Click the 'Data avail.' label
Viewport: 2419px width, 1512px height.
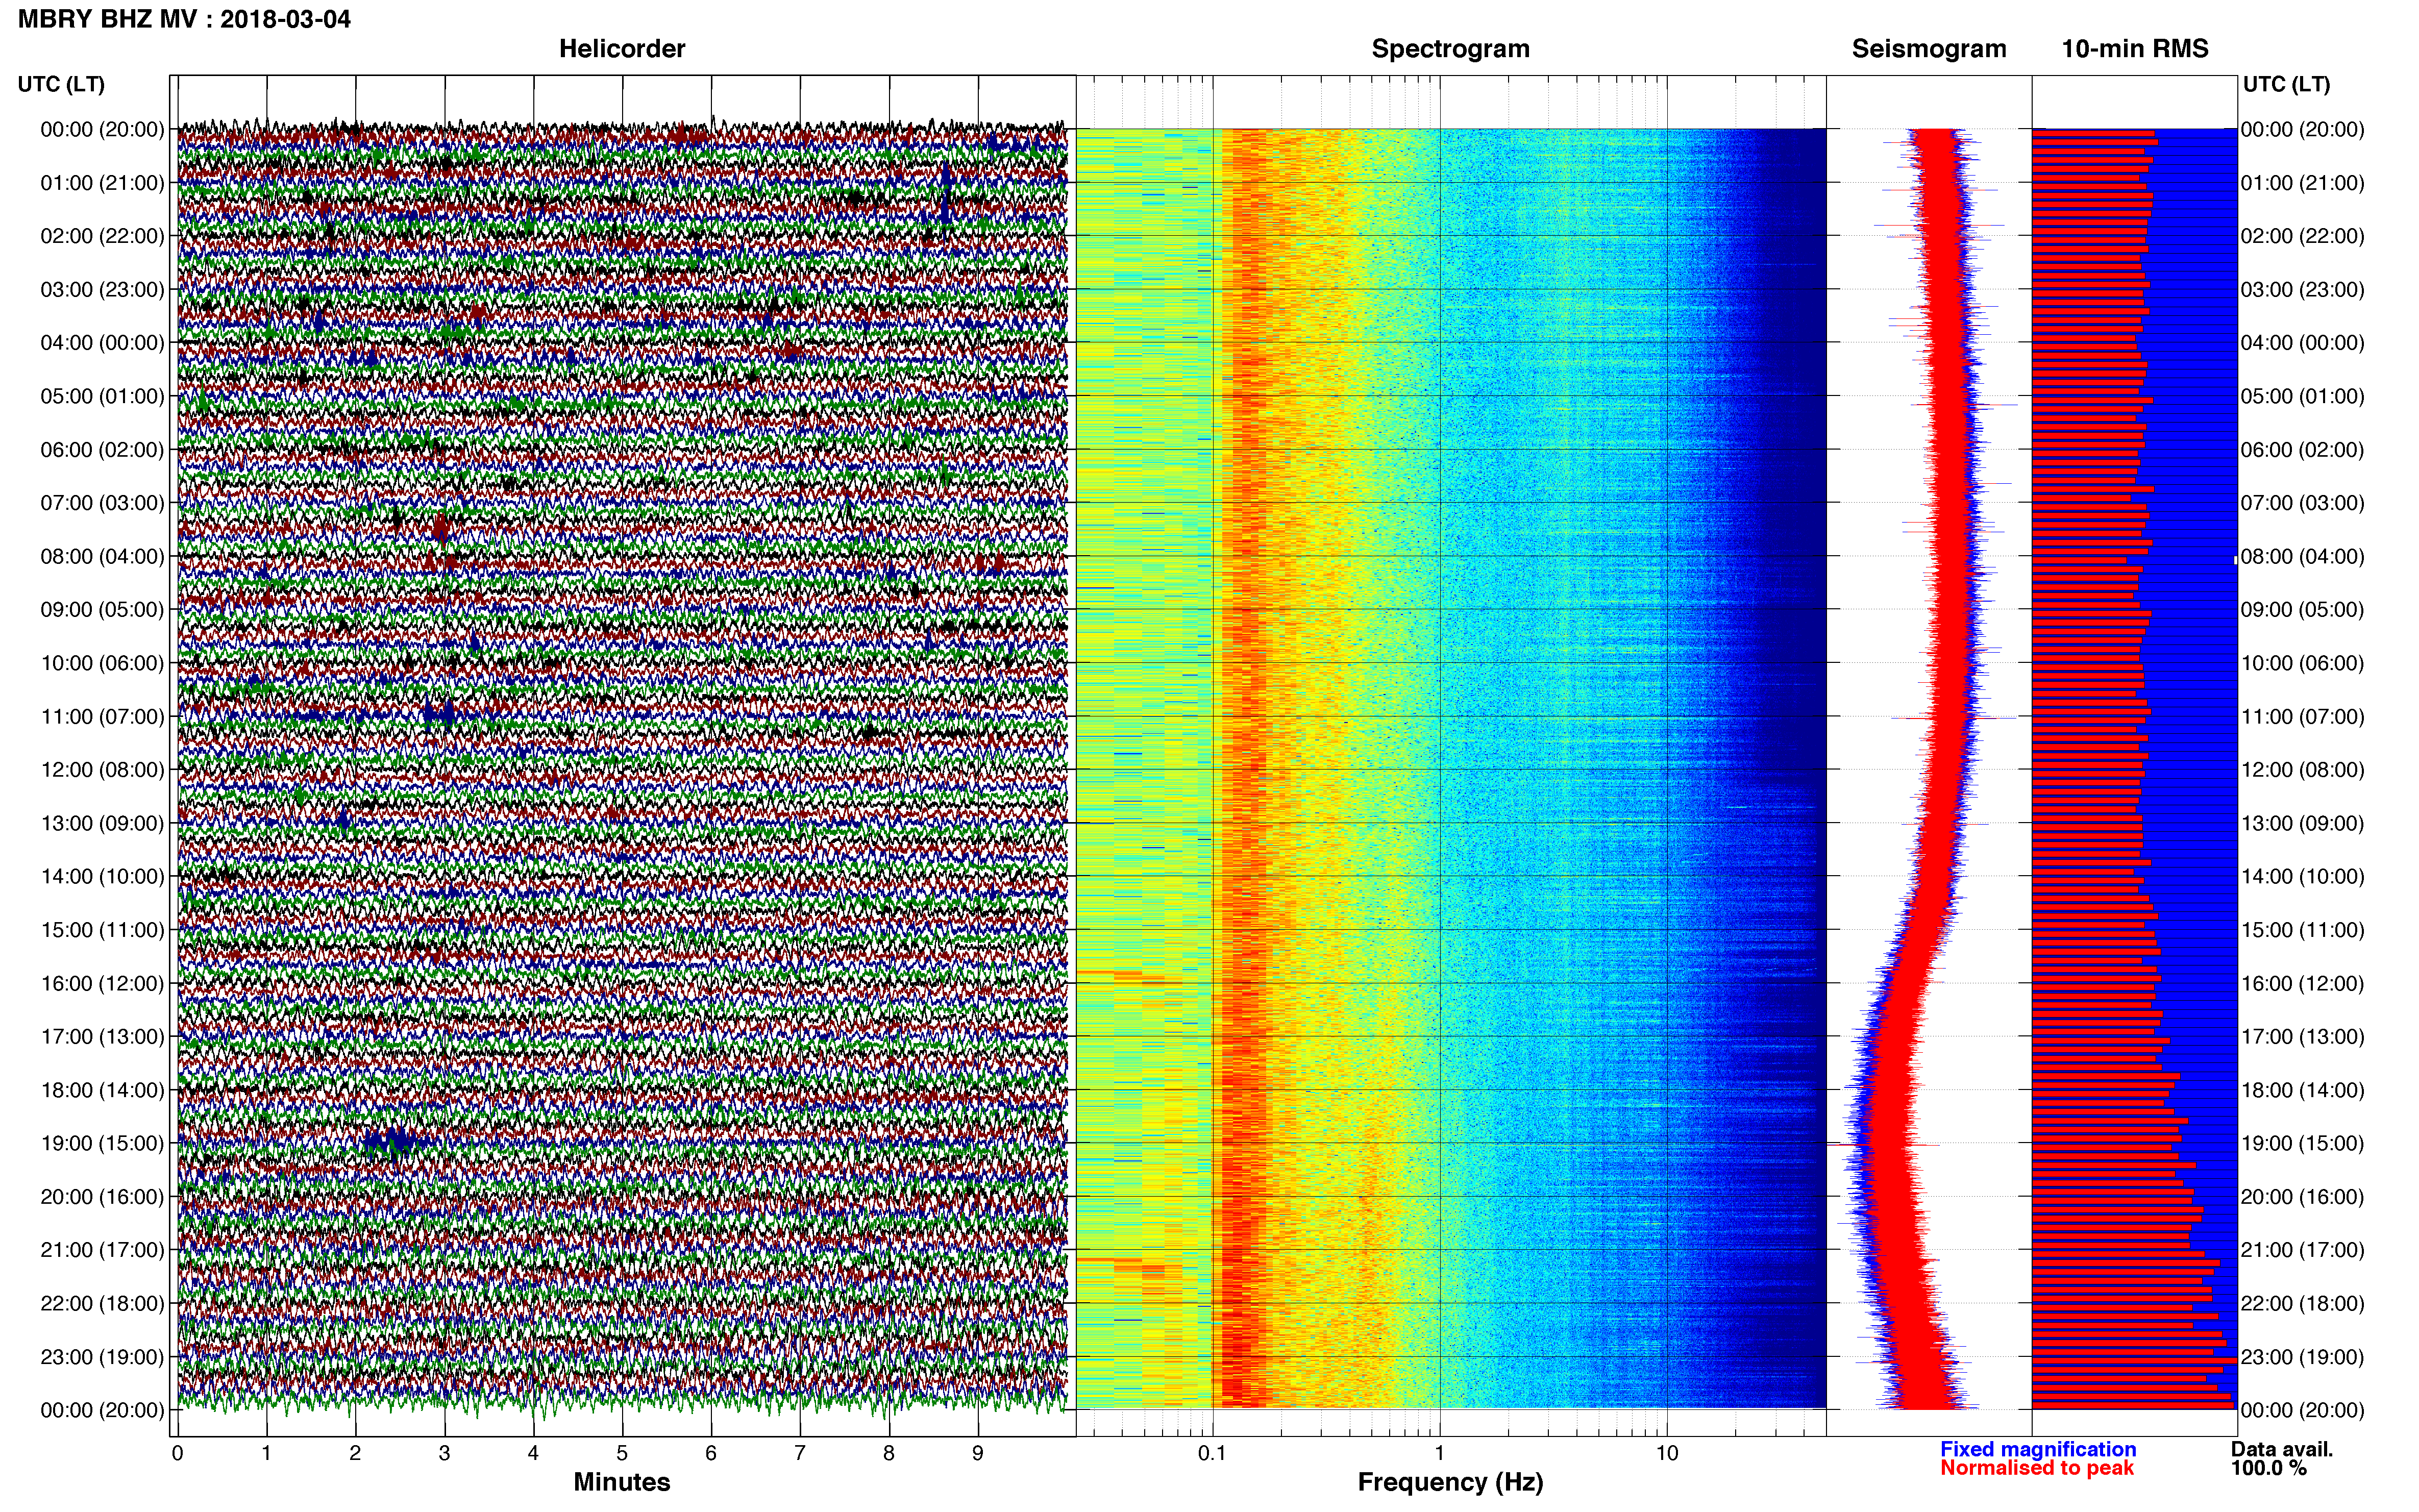[2282, 1449]
